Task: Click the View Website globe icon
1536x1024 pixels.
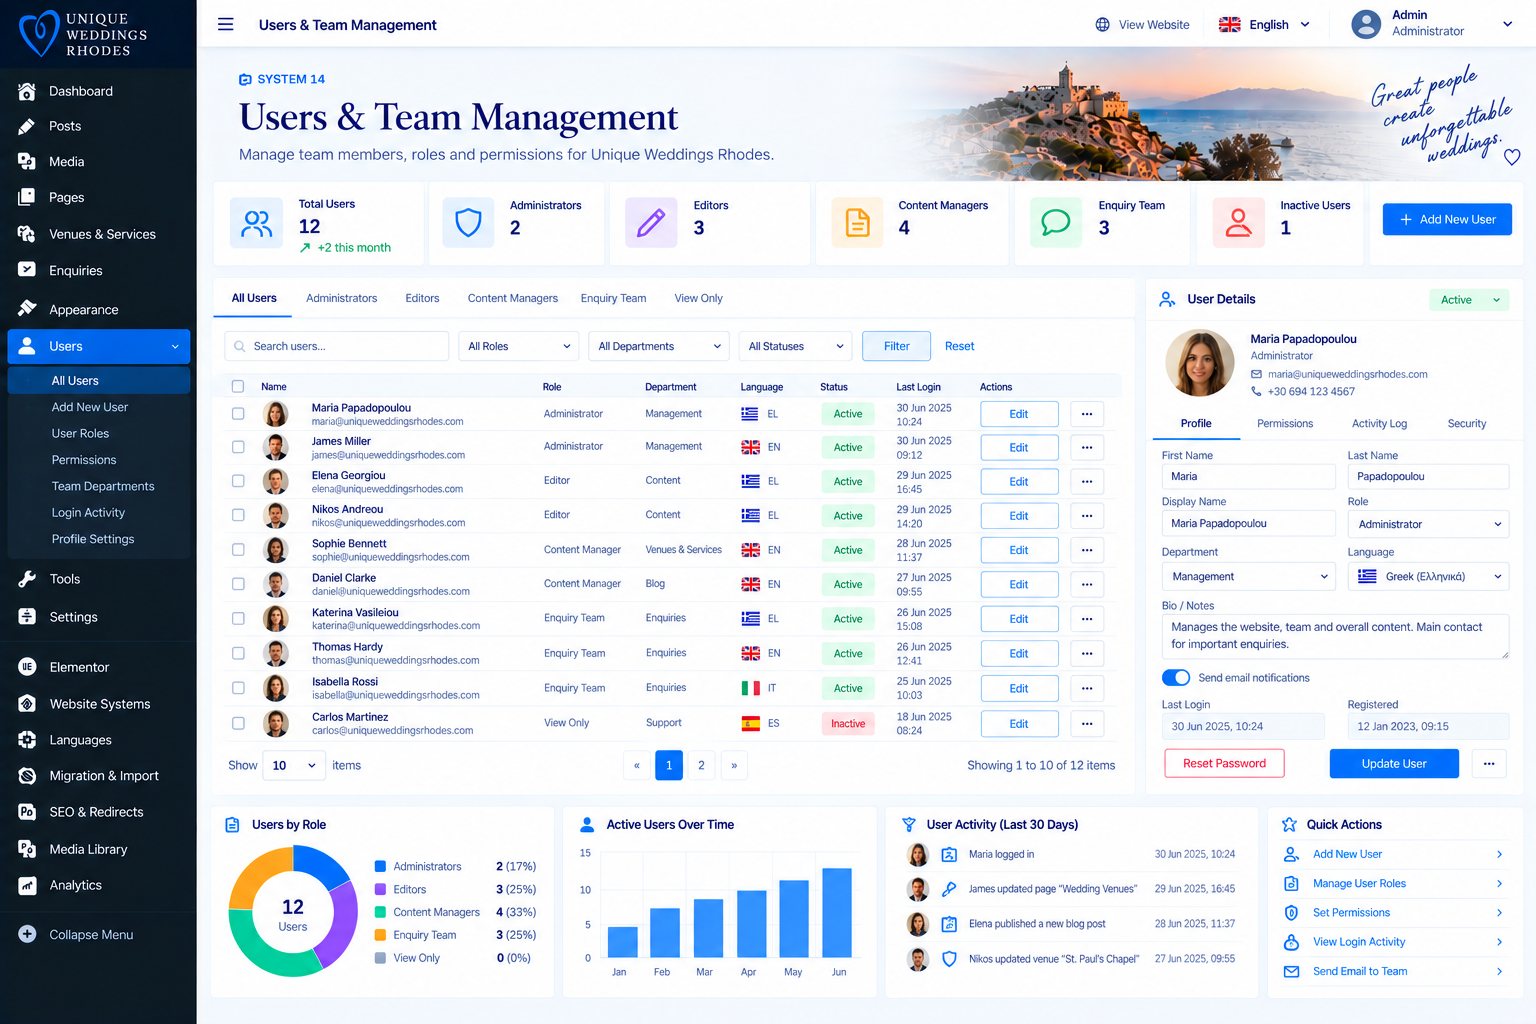Action: click(x=1102, y=25)
